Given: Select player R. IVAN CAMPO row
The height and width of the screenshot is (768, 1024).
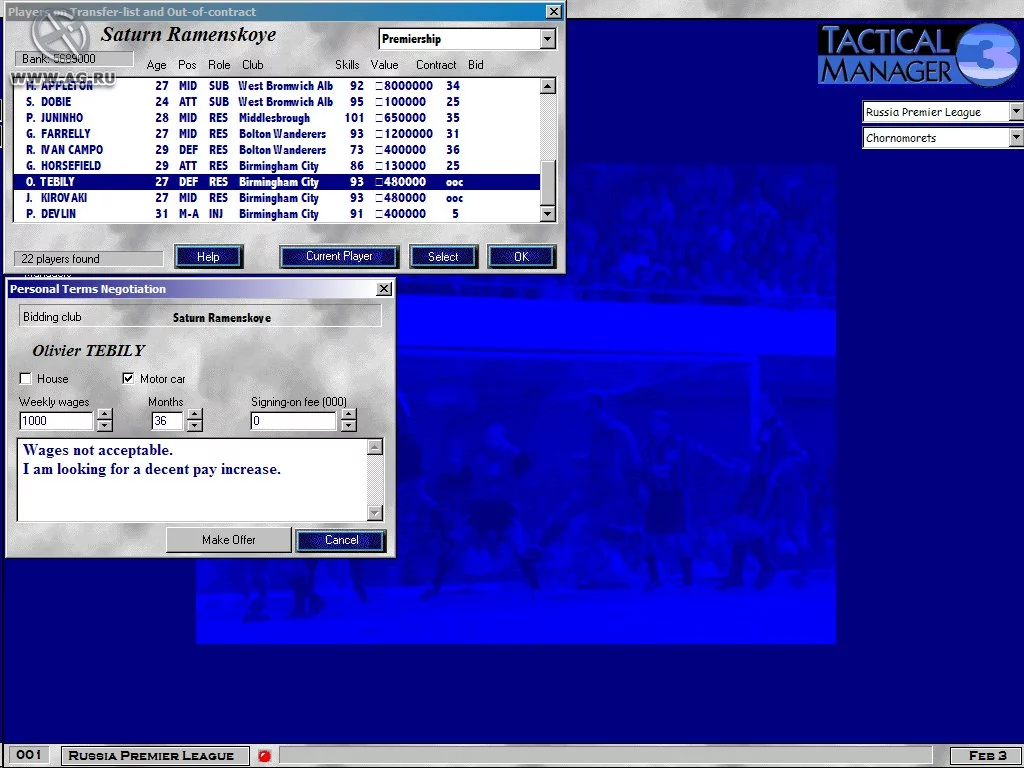Looking at the screenshot, I should click(276, 150).
